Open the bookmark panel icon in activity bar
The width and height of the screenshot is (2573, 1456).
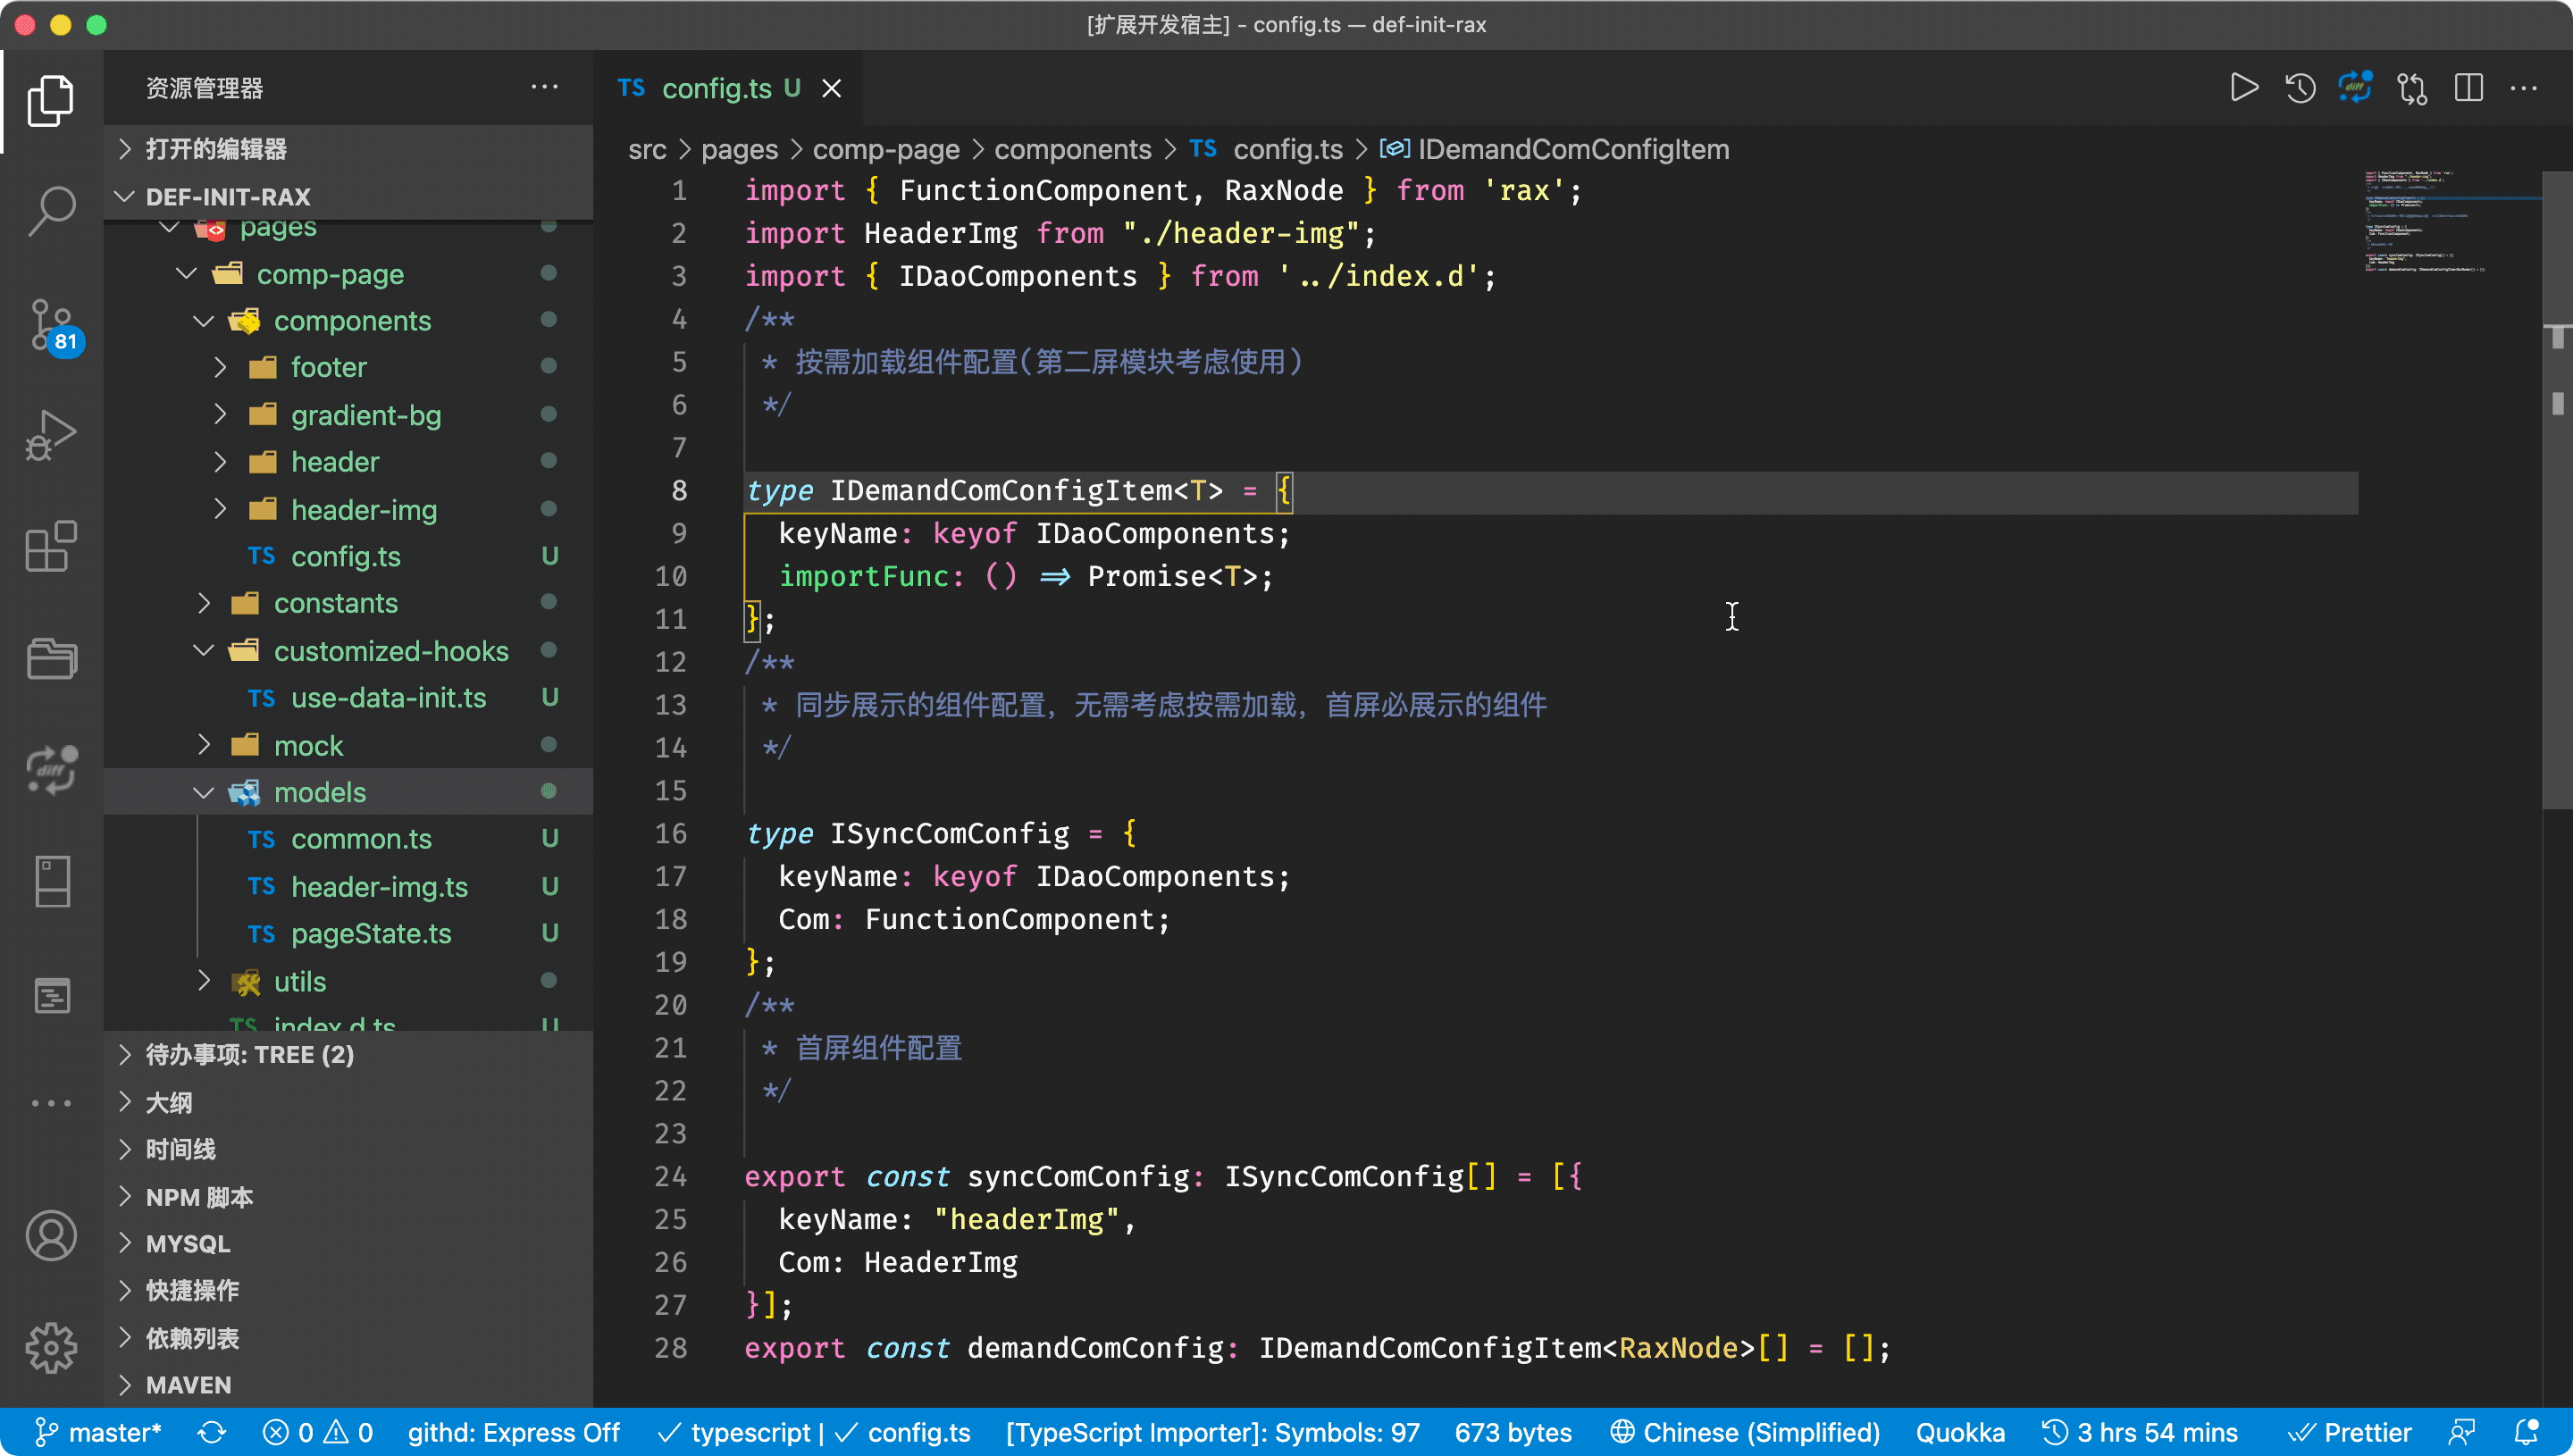click(x=51, y=881)
